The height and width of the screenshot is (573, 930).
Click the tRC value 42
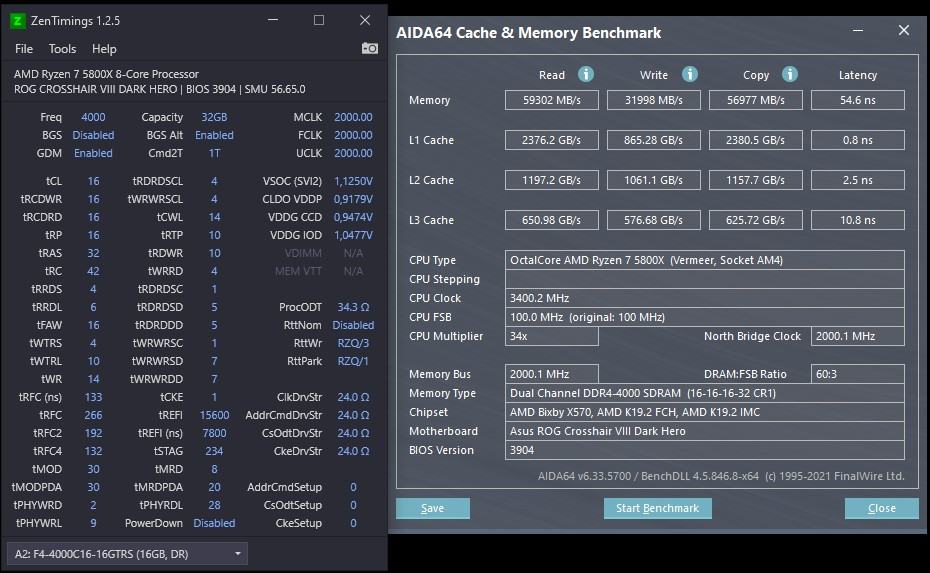coord(93,271)
